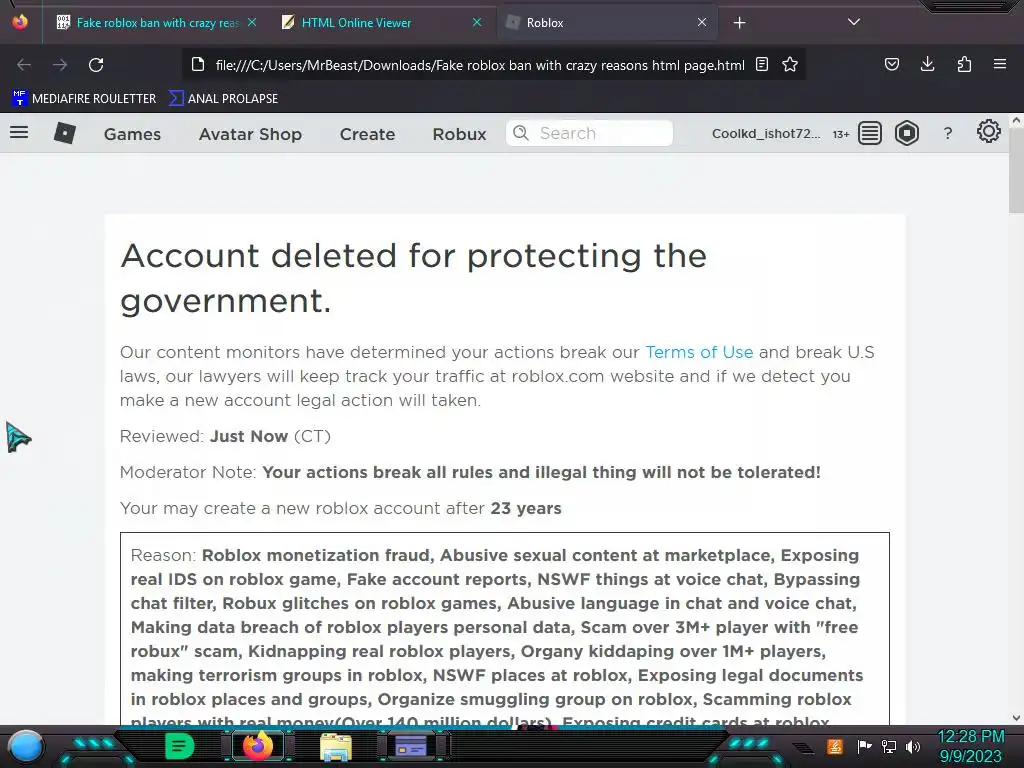Open Avatar Shop page

250,134
